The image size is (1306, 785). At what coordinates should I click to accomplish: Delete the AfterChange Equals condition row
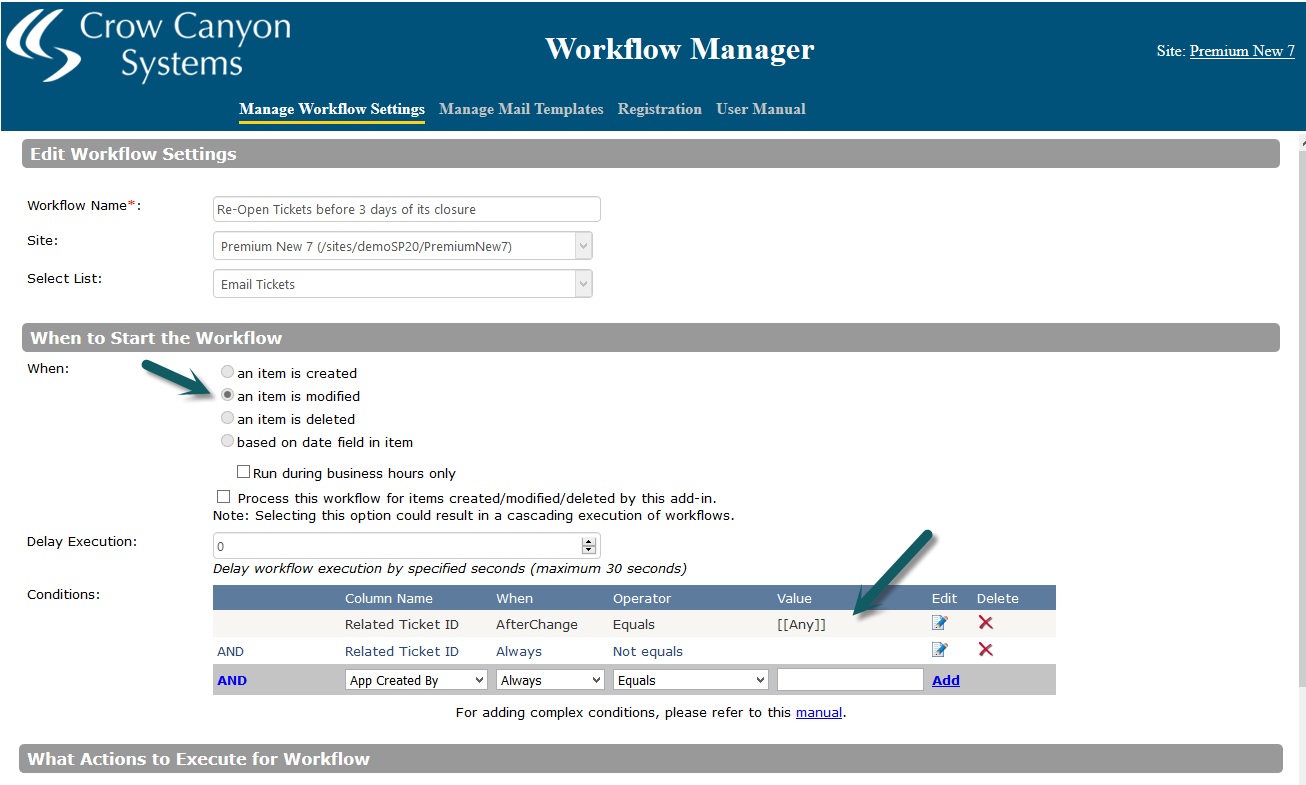click(985, 623)
